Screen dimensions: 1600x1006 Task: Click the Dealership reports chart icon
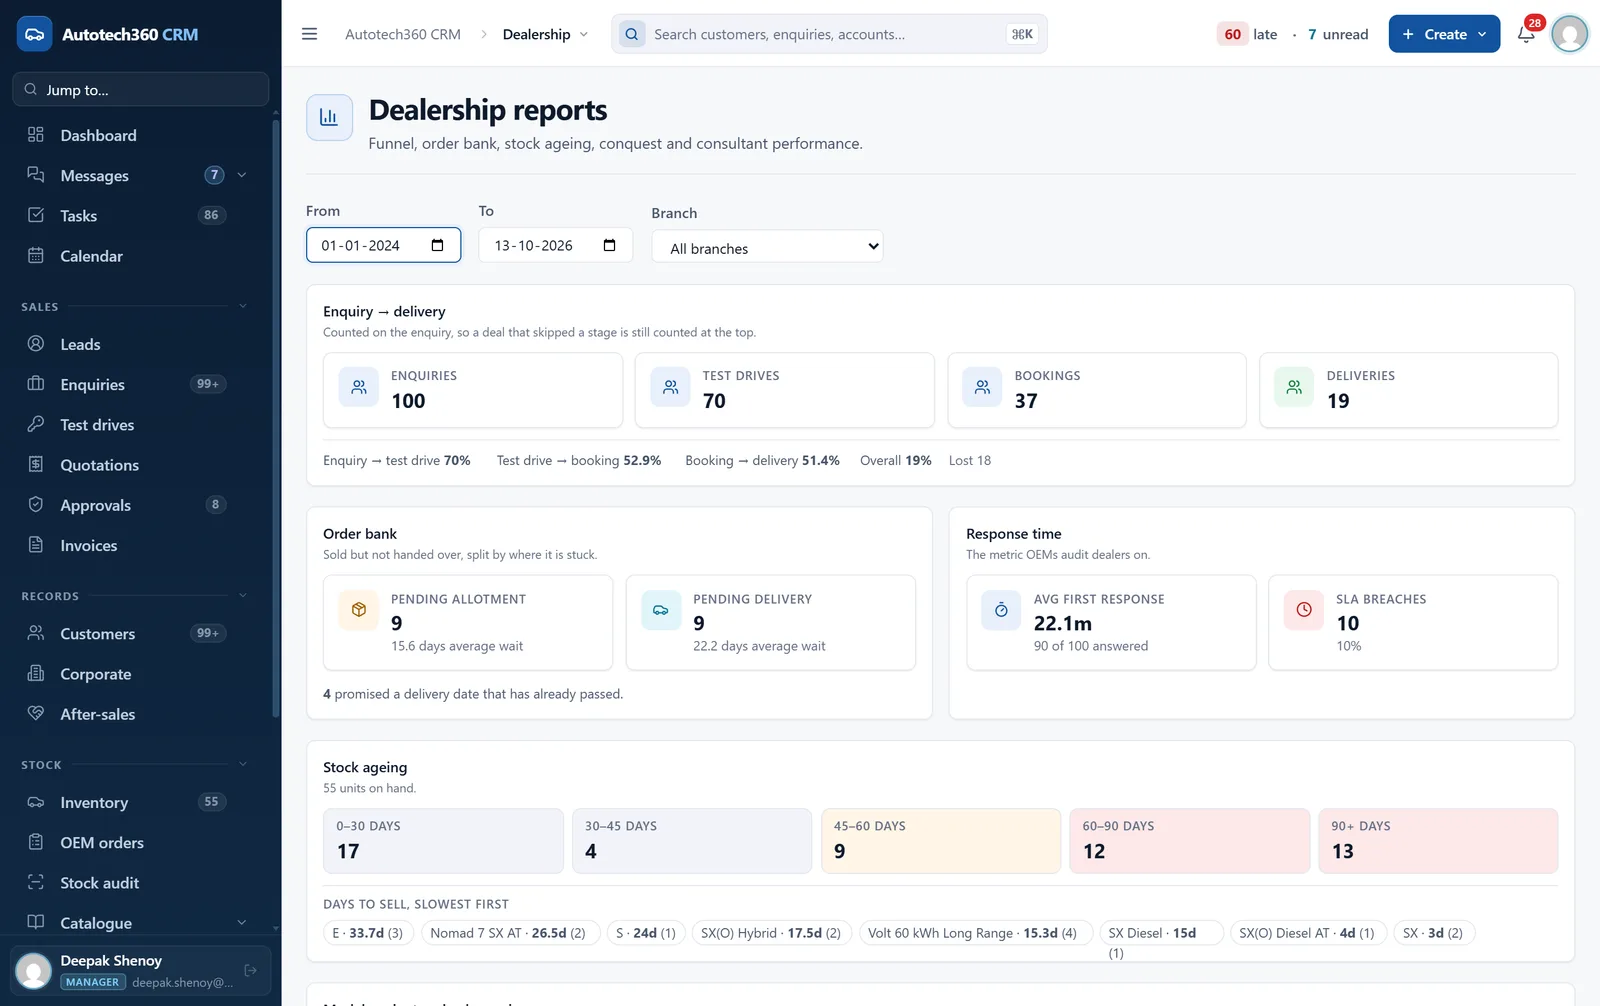point(329,117)
